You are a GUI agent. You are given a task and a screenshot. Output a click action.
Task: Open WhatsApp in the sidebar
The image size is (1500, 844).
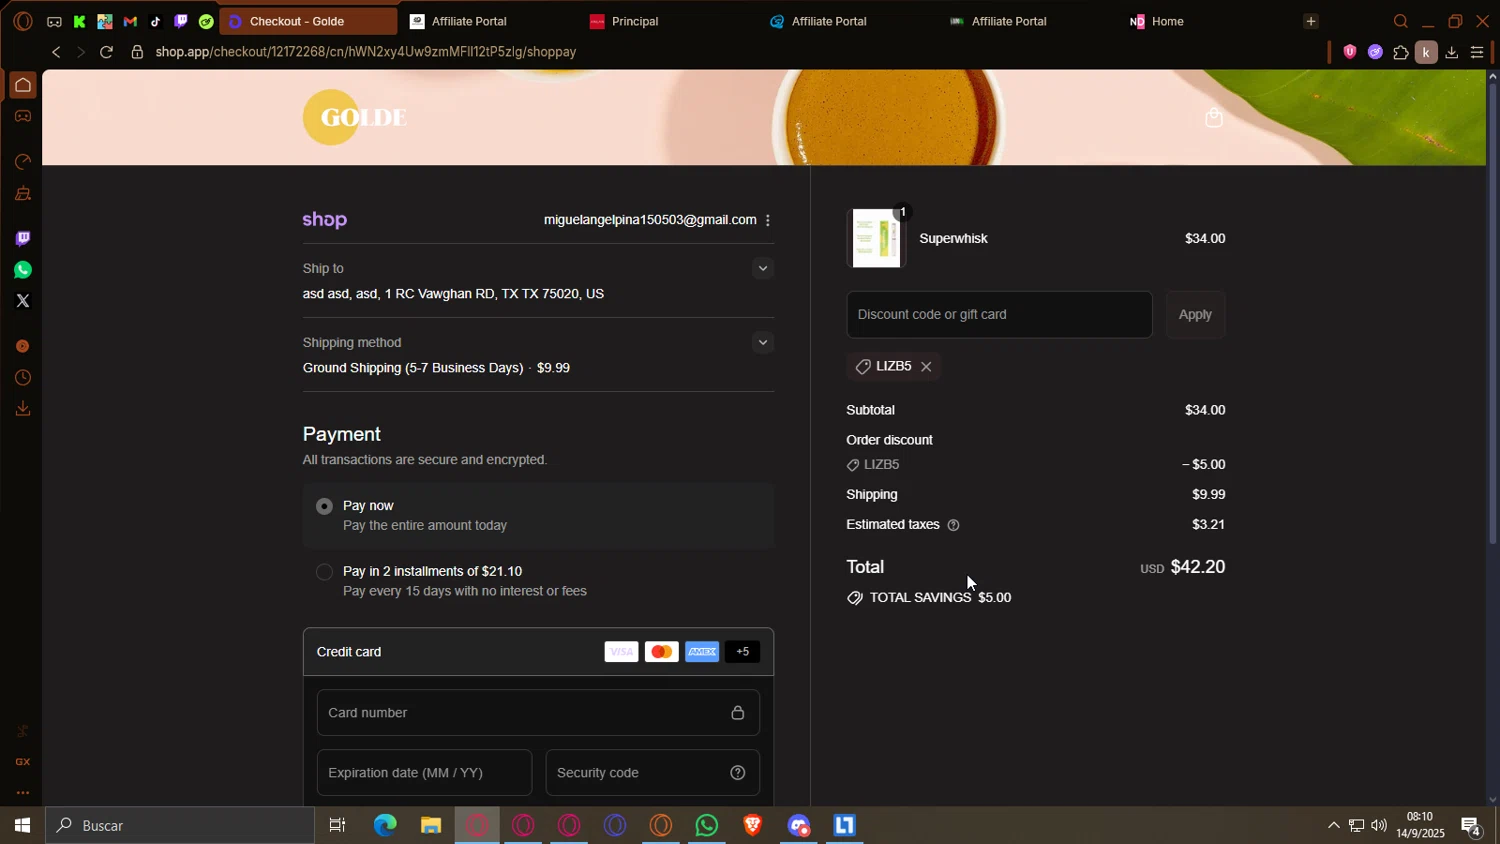22,270
